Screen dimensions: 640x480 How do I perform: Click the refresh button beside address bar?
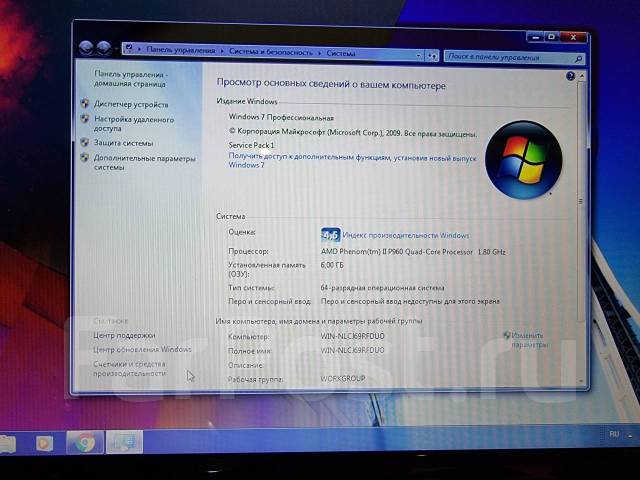432,56
